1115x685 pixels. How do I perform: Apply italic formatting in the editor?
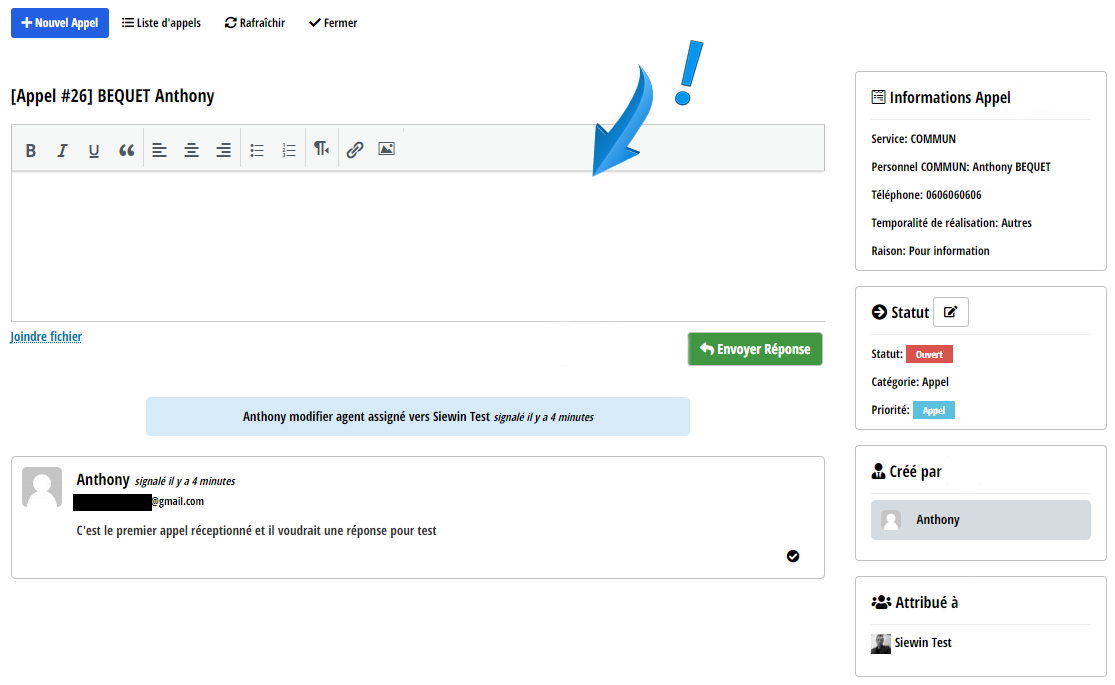[x=62, y=150]
